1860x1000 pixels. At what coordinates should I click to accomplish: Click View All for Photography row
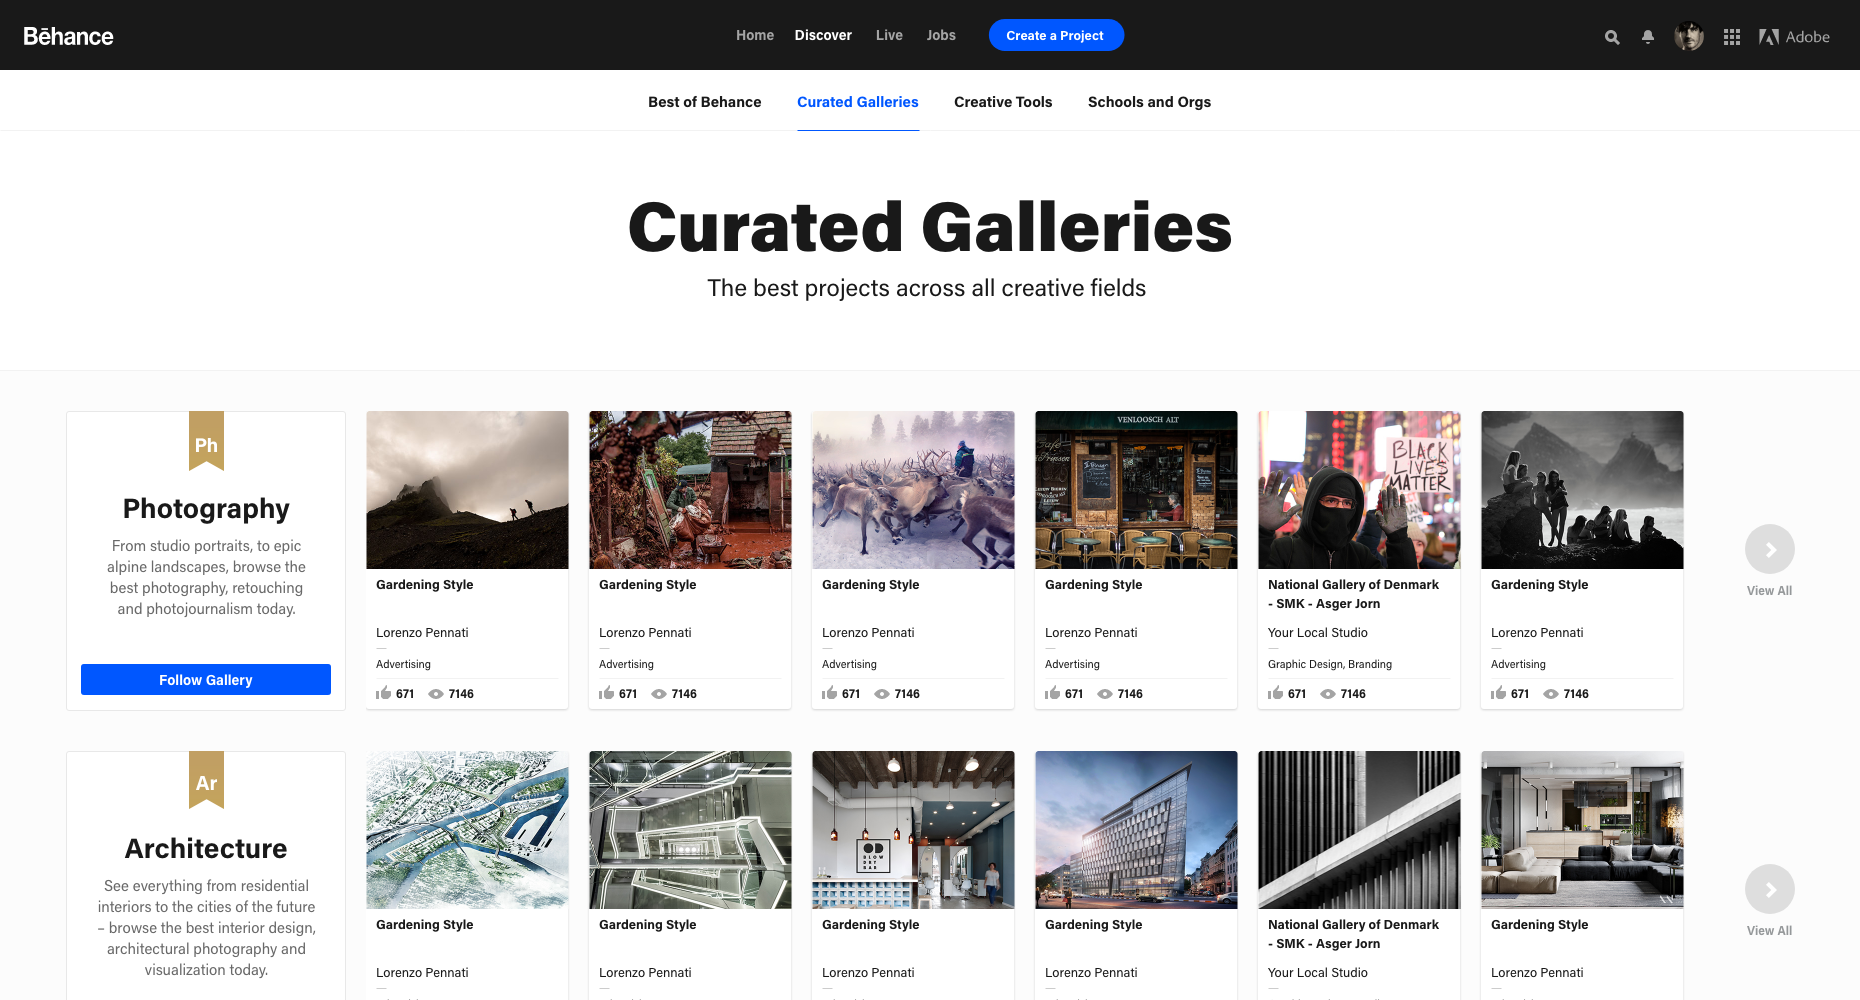pyautogui.click(x=1769, y=591)
